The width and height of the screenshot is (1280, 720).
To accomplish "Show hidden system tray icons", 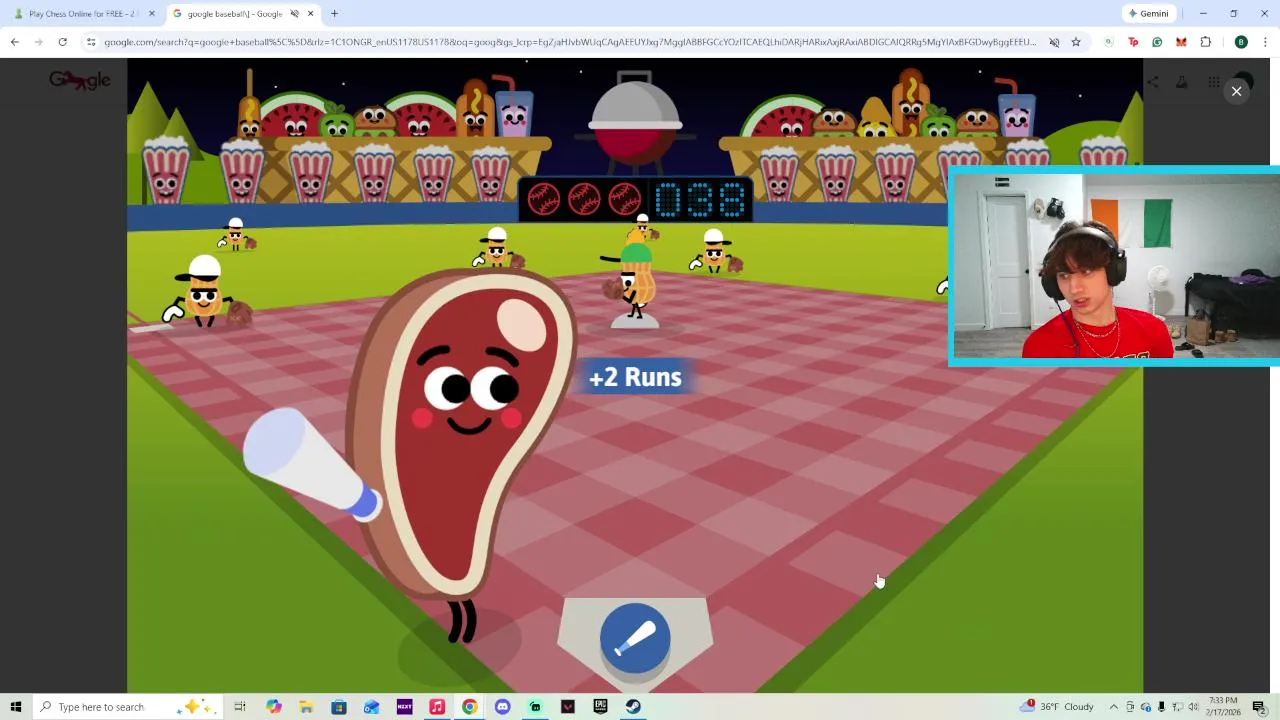I will (x=1113, y=707).
